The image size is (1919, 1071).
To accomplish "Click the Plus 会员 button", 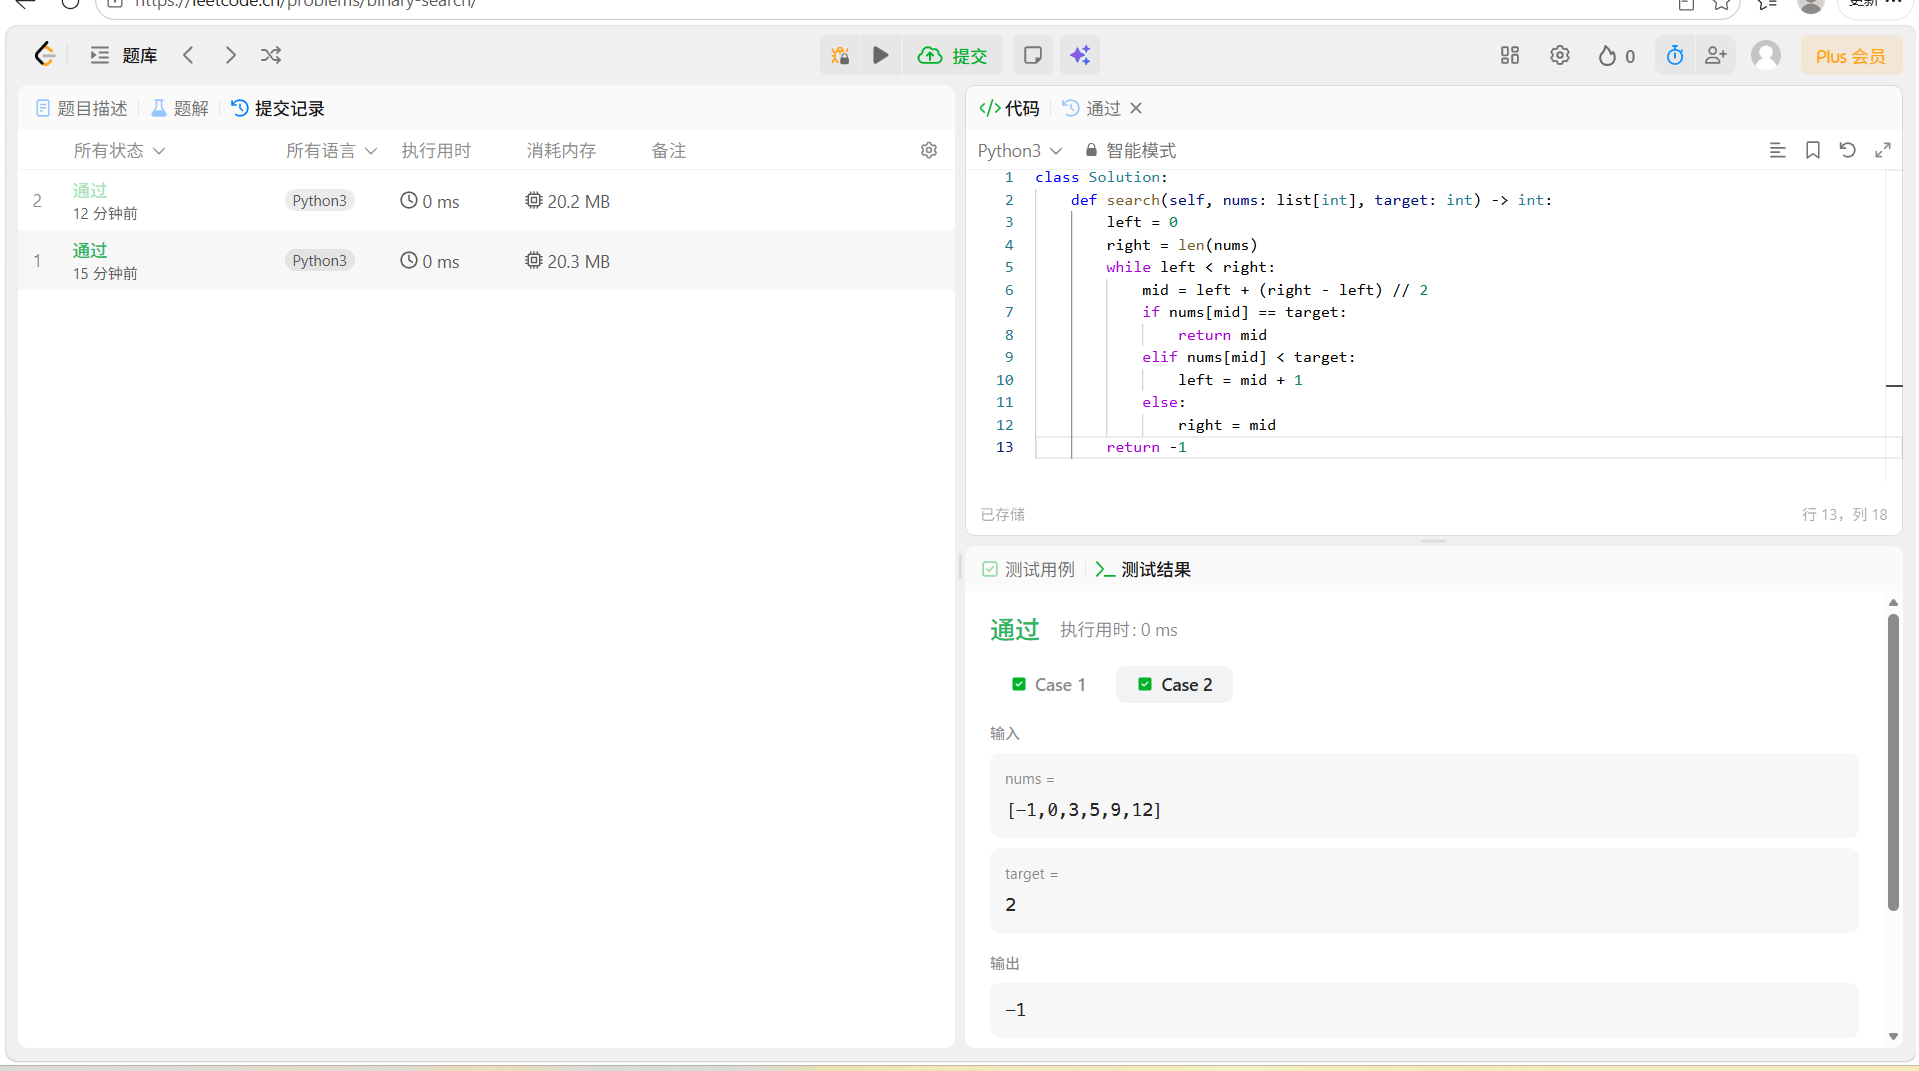I will [1851, 56].
